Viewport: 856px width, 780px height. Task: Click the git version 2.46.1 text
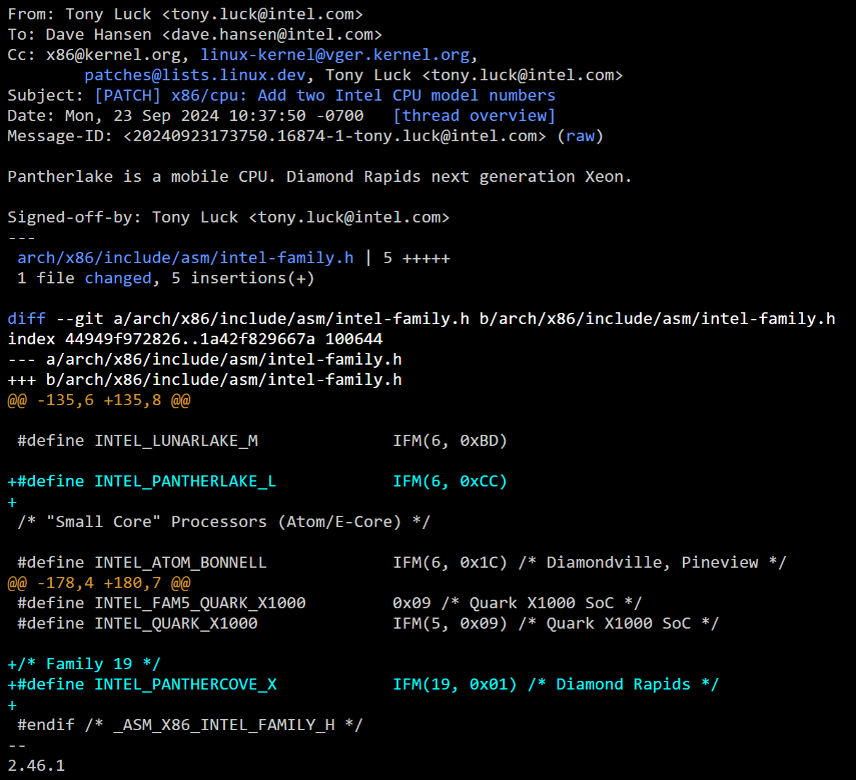click(x=36, y=766)
